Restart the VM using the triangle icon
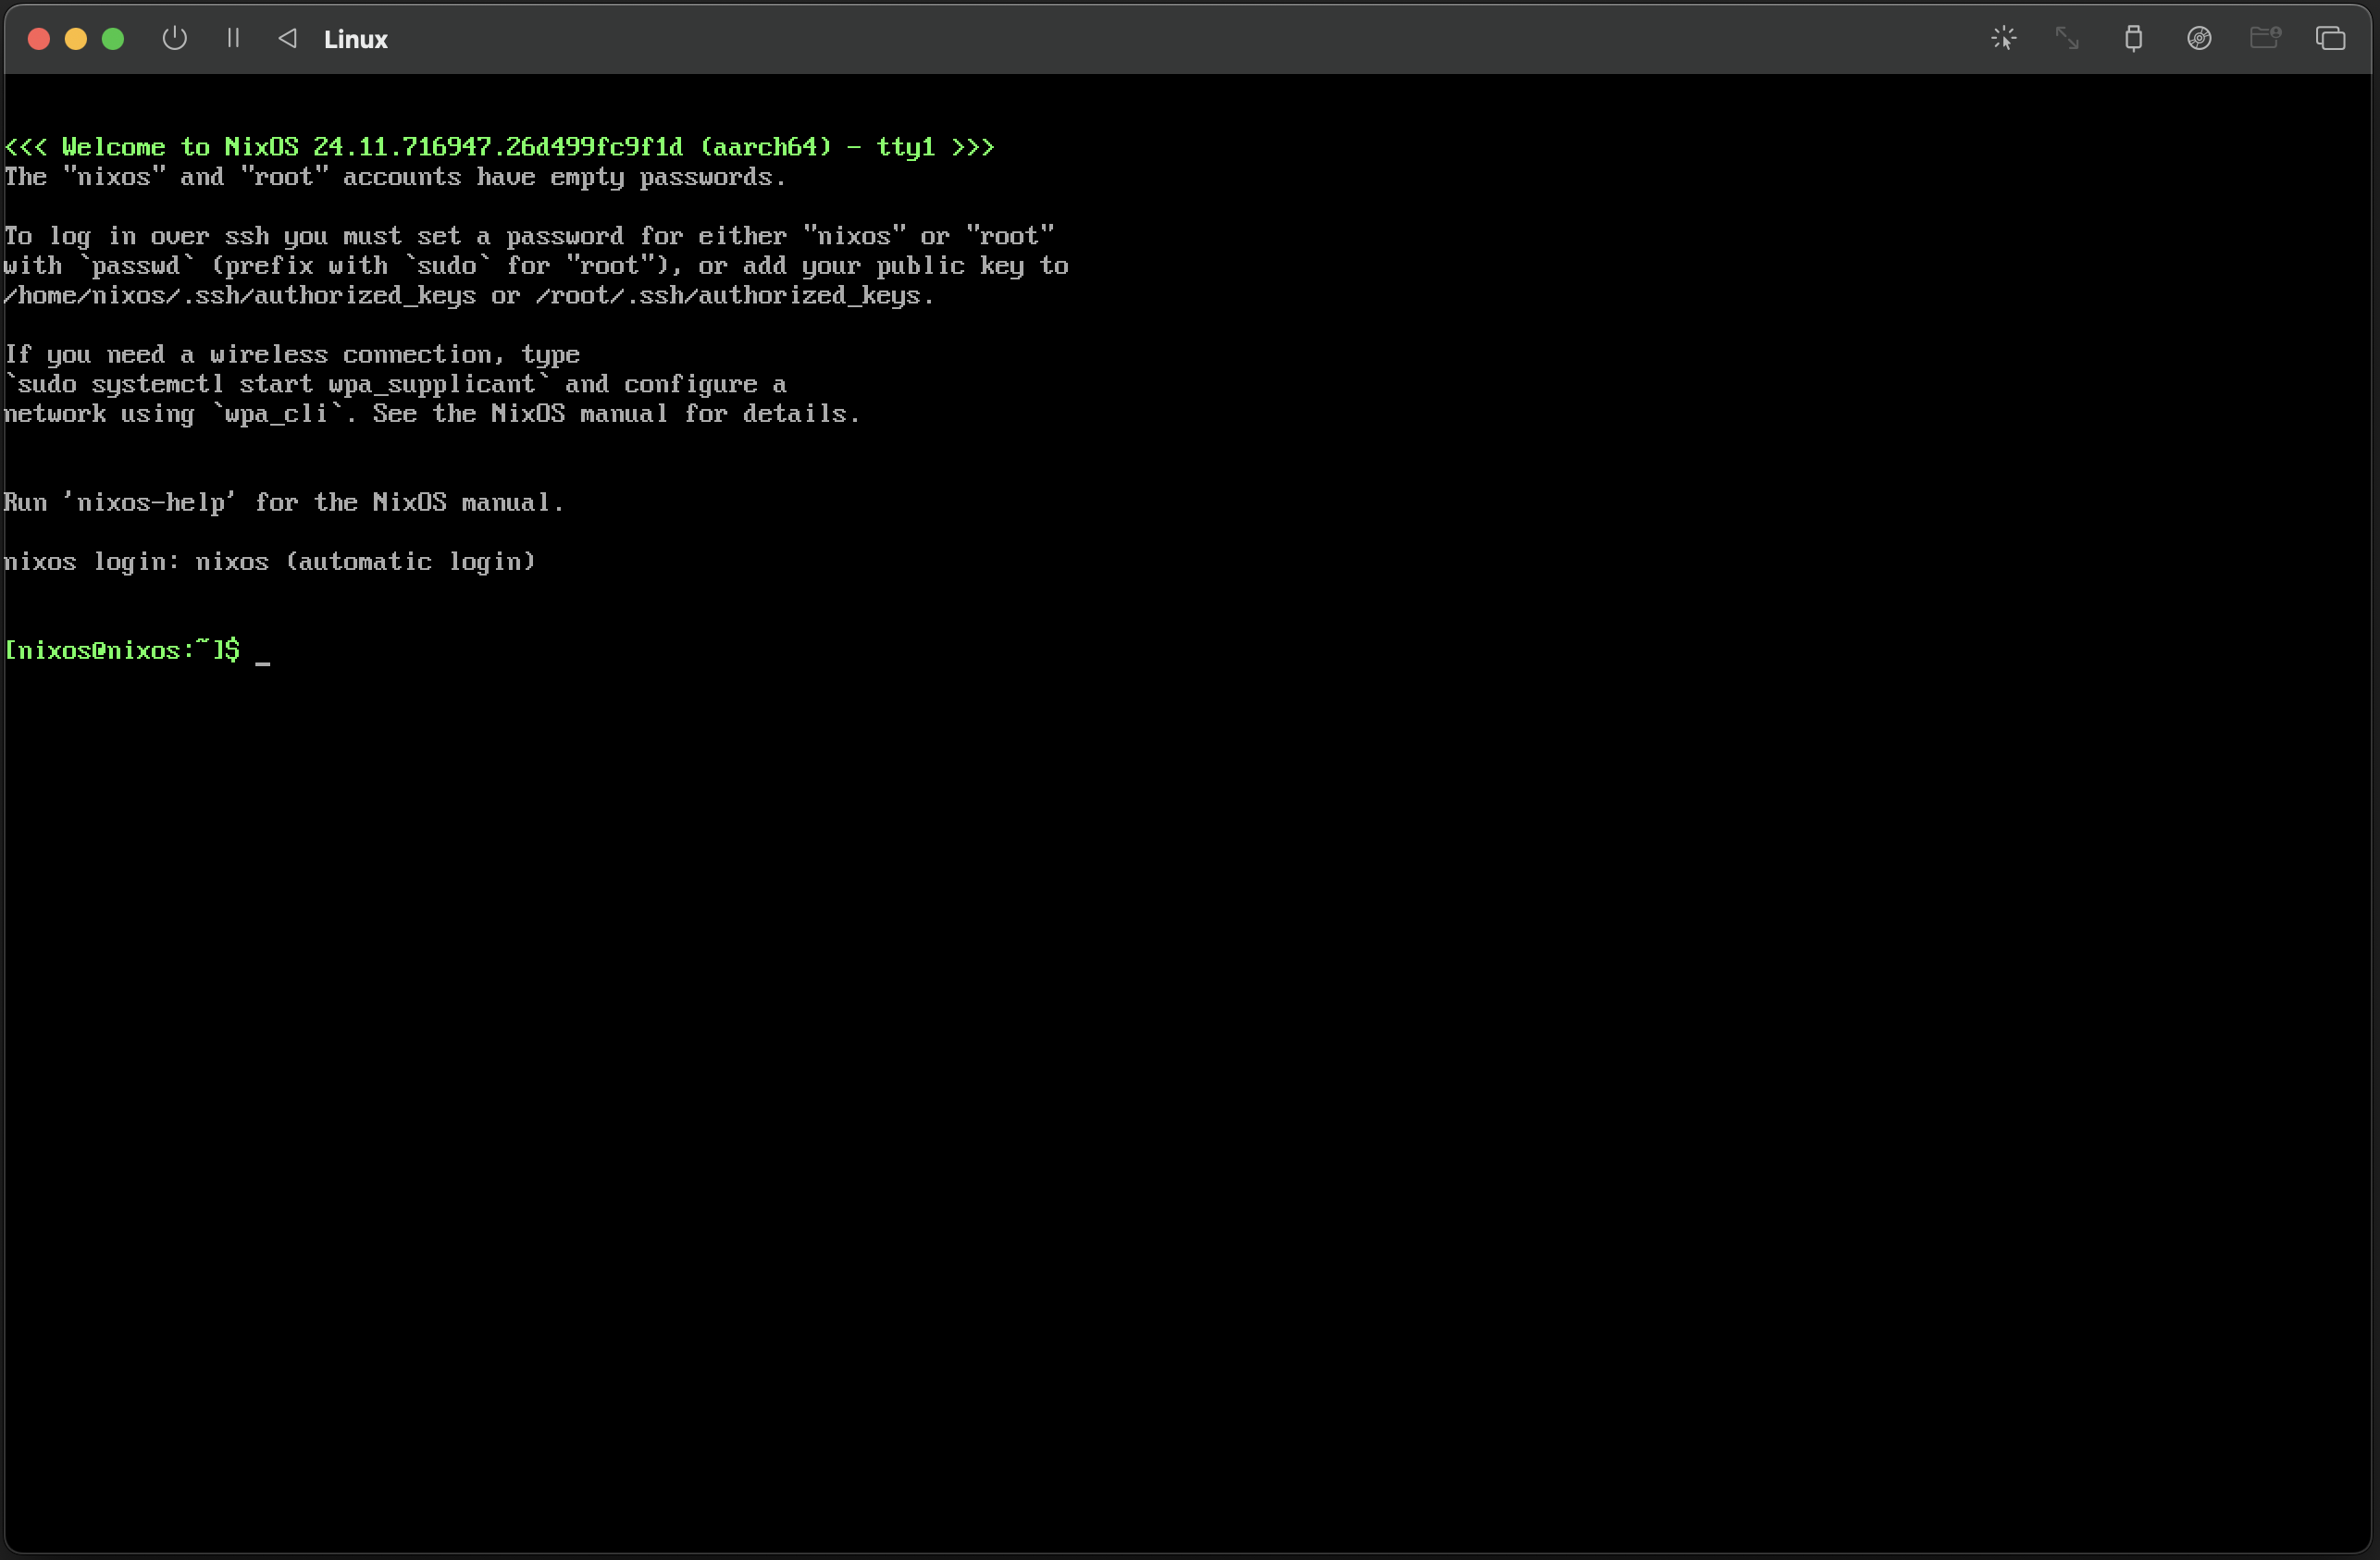Screen dimensions: 2380x1560 (x=287, y=38)
